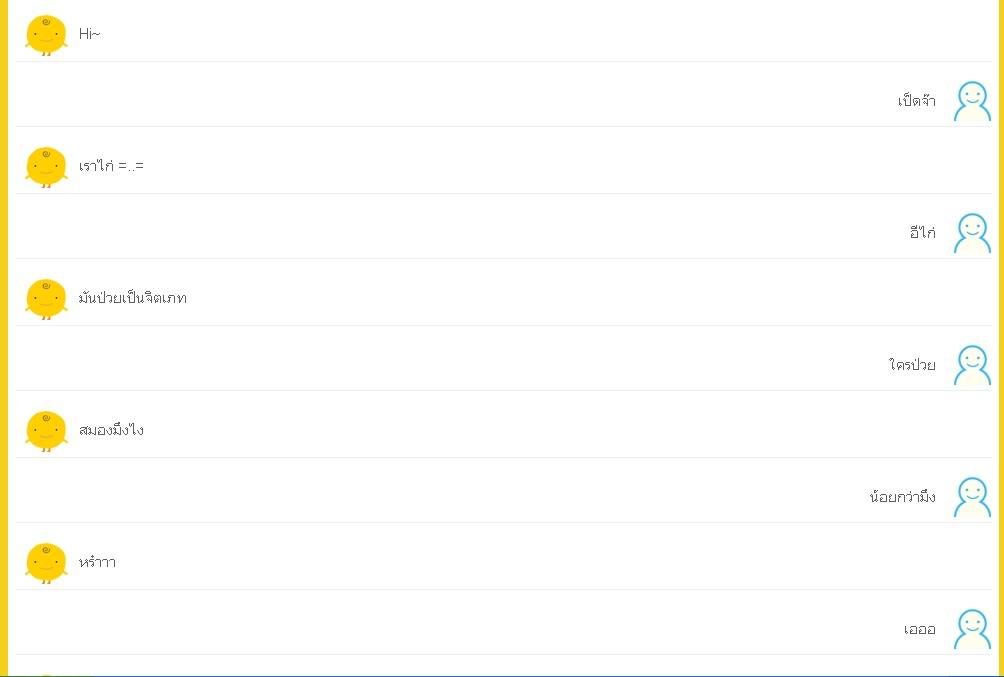Select the user message "ใครป่วย"
This screenshot has height=677, width=1004.
(x=912, y=364)
